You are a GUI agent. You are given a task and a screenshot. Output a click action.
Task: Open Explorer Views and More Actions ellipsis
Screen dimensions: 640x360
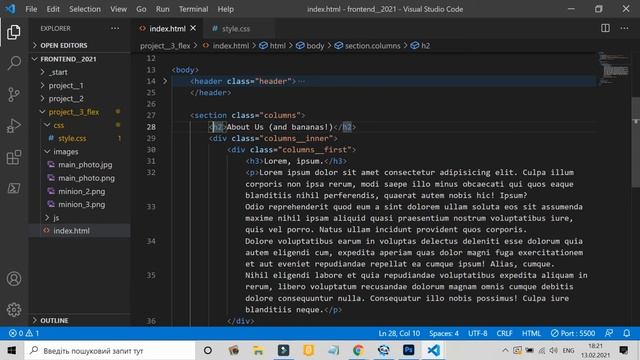[115, 28]
